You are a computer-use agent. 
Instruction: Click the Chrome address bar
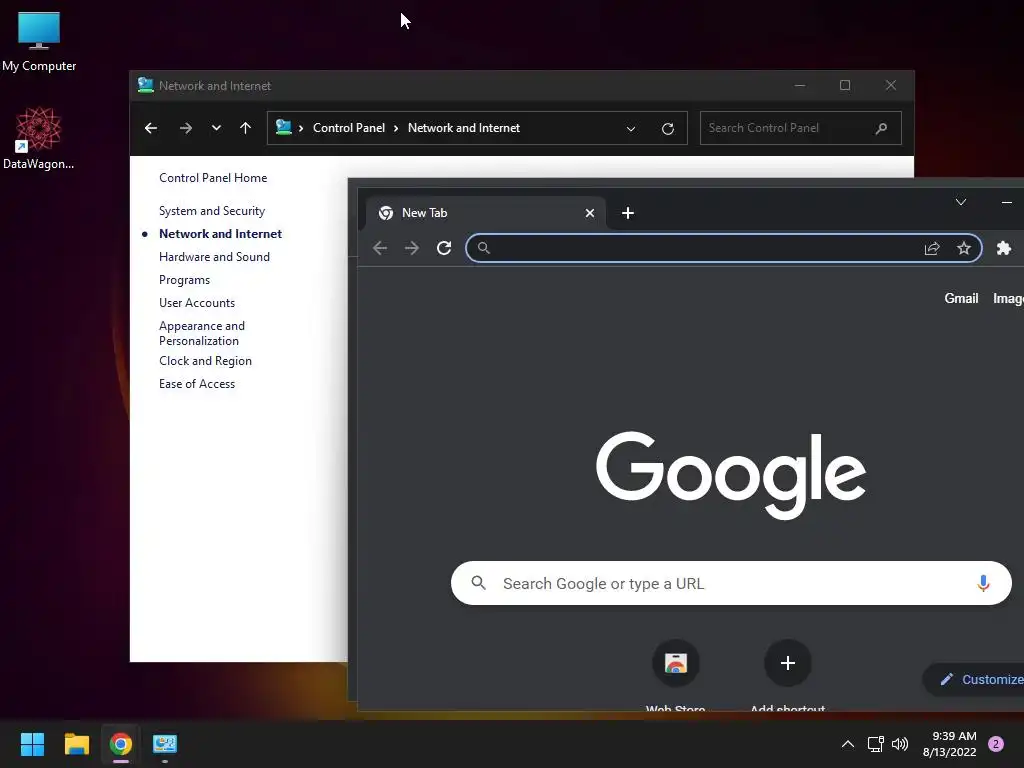pyautogui.click(x=724, y=248)
